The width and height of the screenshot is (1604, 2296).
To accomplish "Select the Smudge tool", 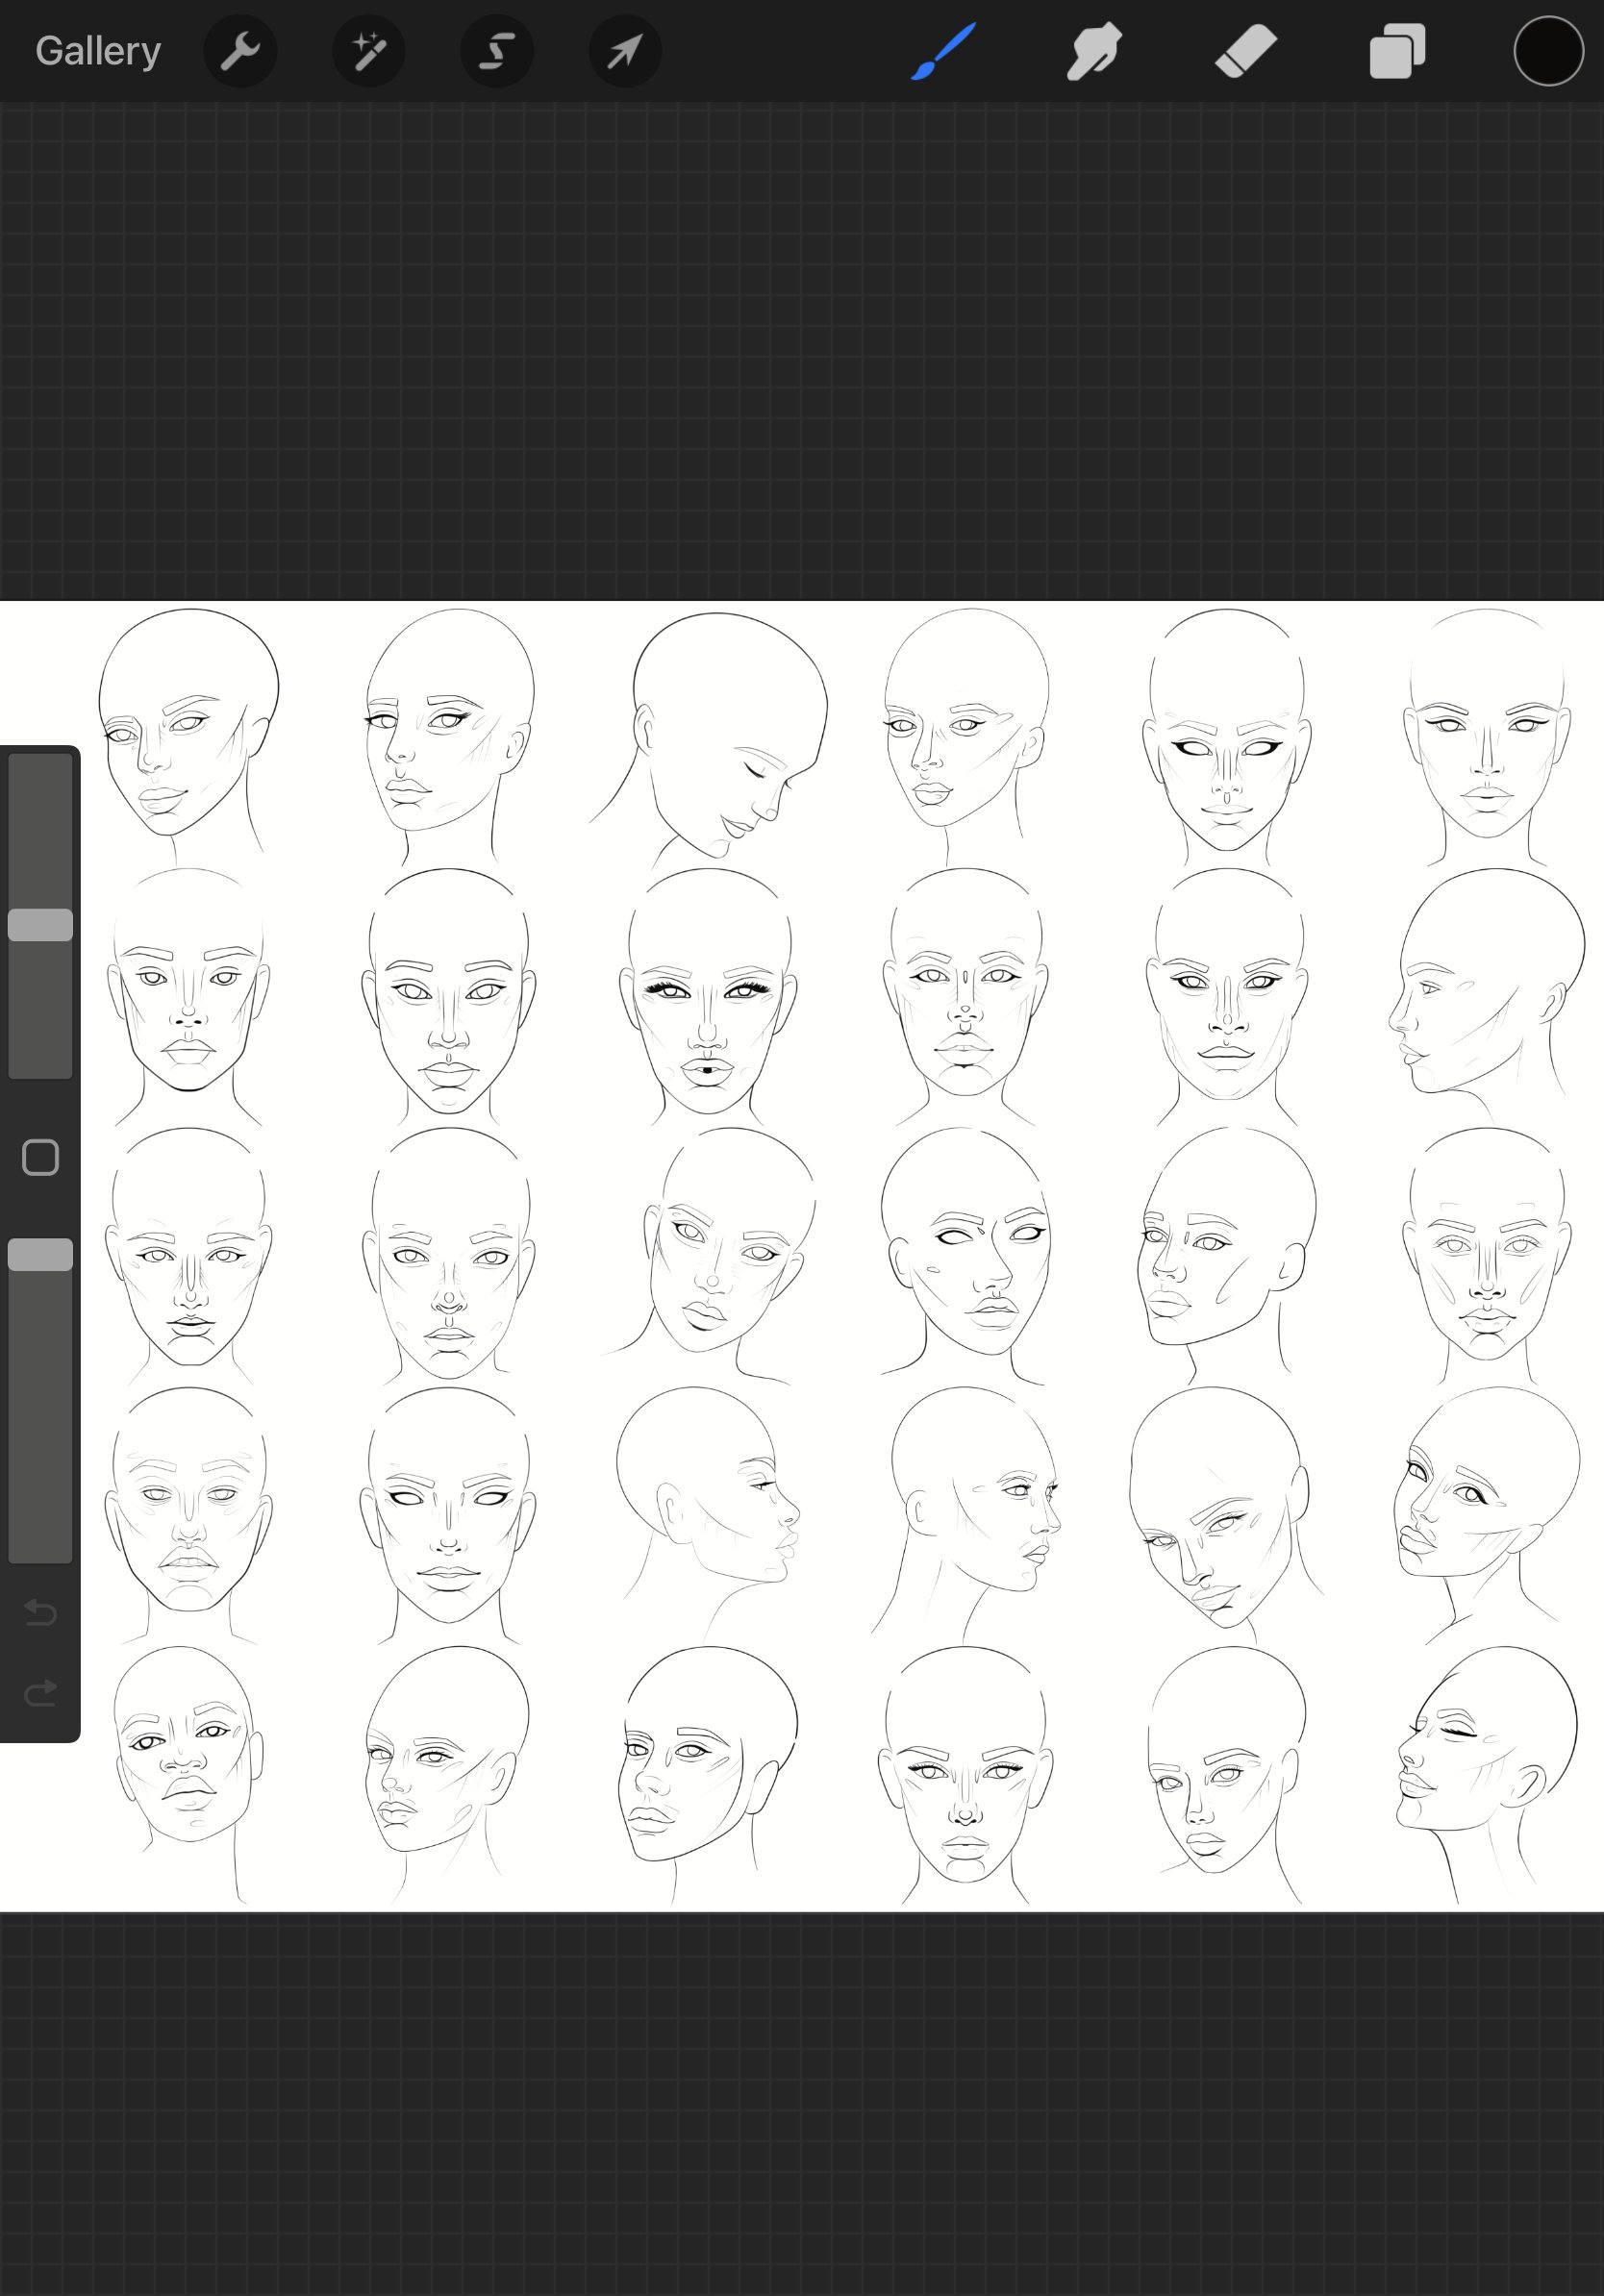I will click(1094, 51).
